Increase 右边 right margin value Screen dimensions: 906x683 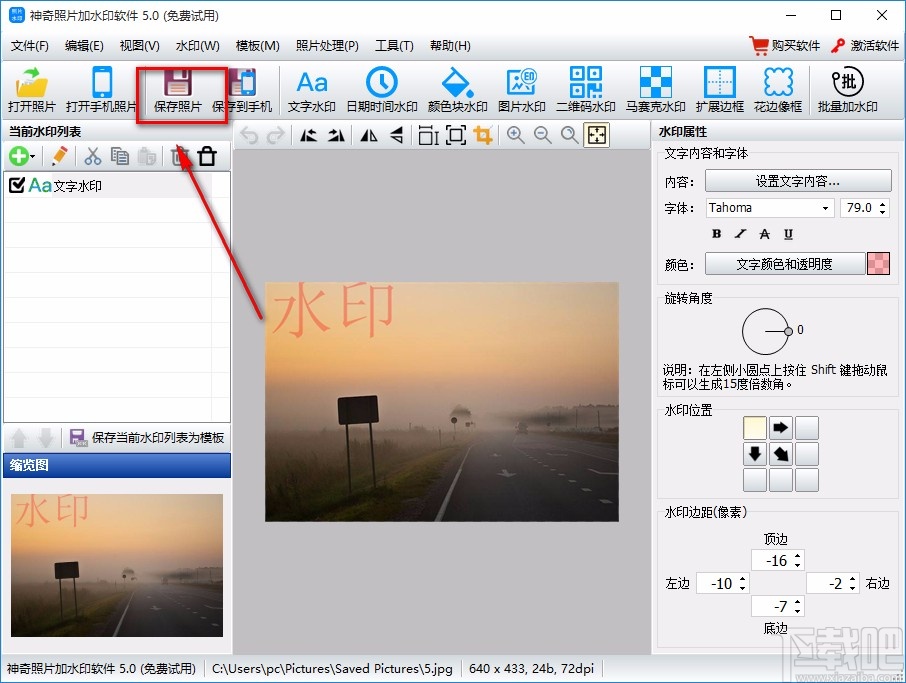(852, 579)
